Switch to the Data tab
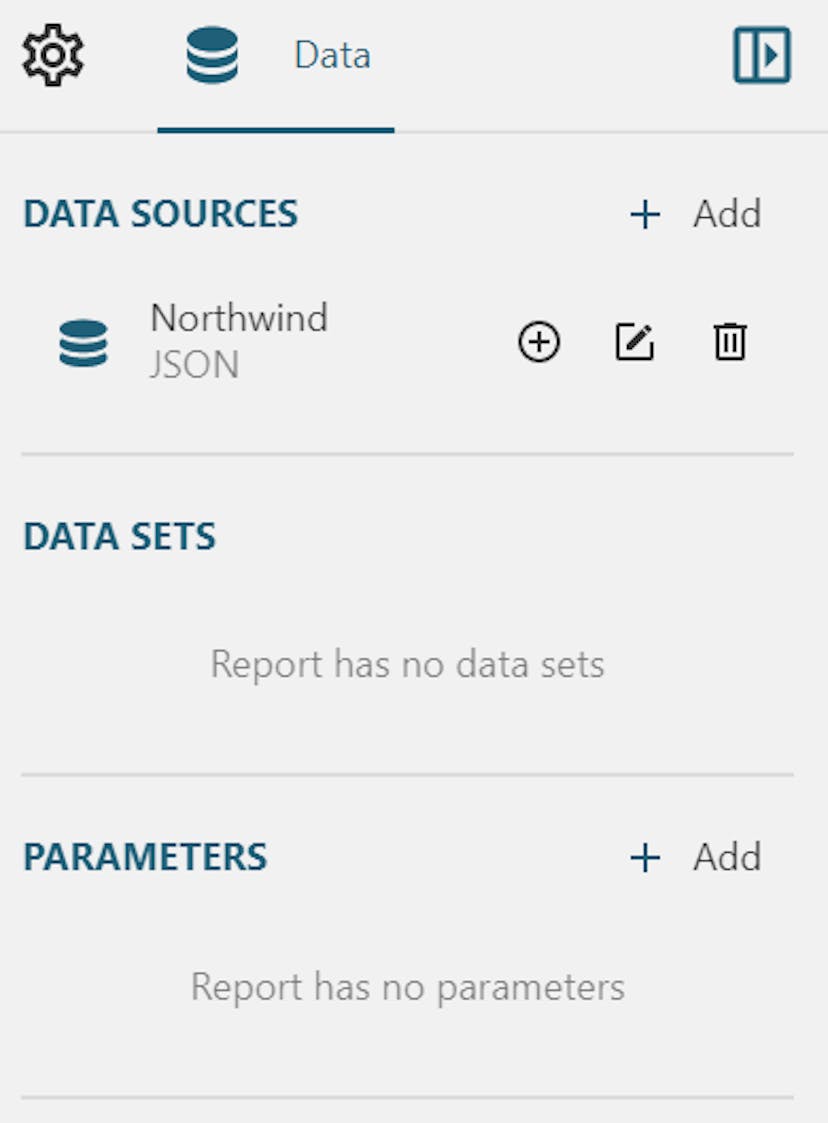828x1123 pixels. click(330, 57)
